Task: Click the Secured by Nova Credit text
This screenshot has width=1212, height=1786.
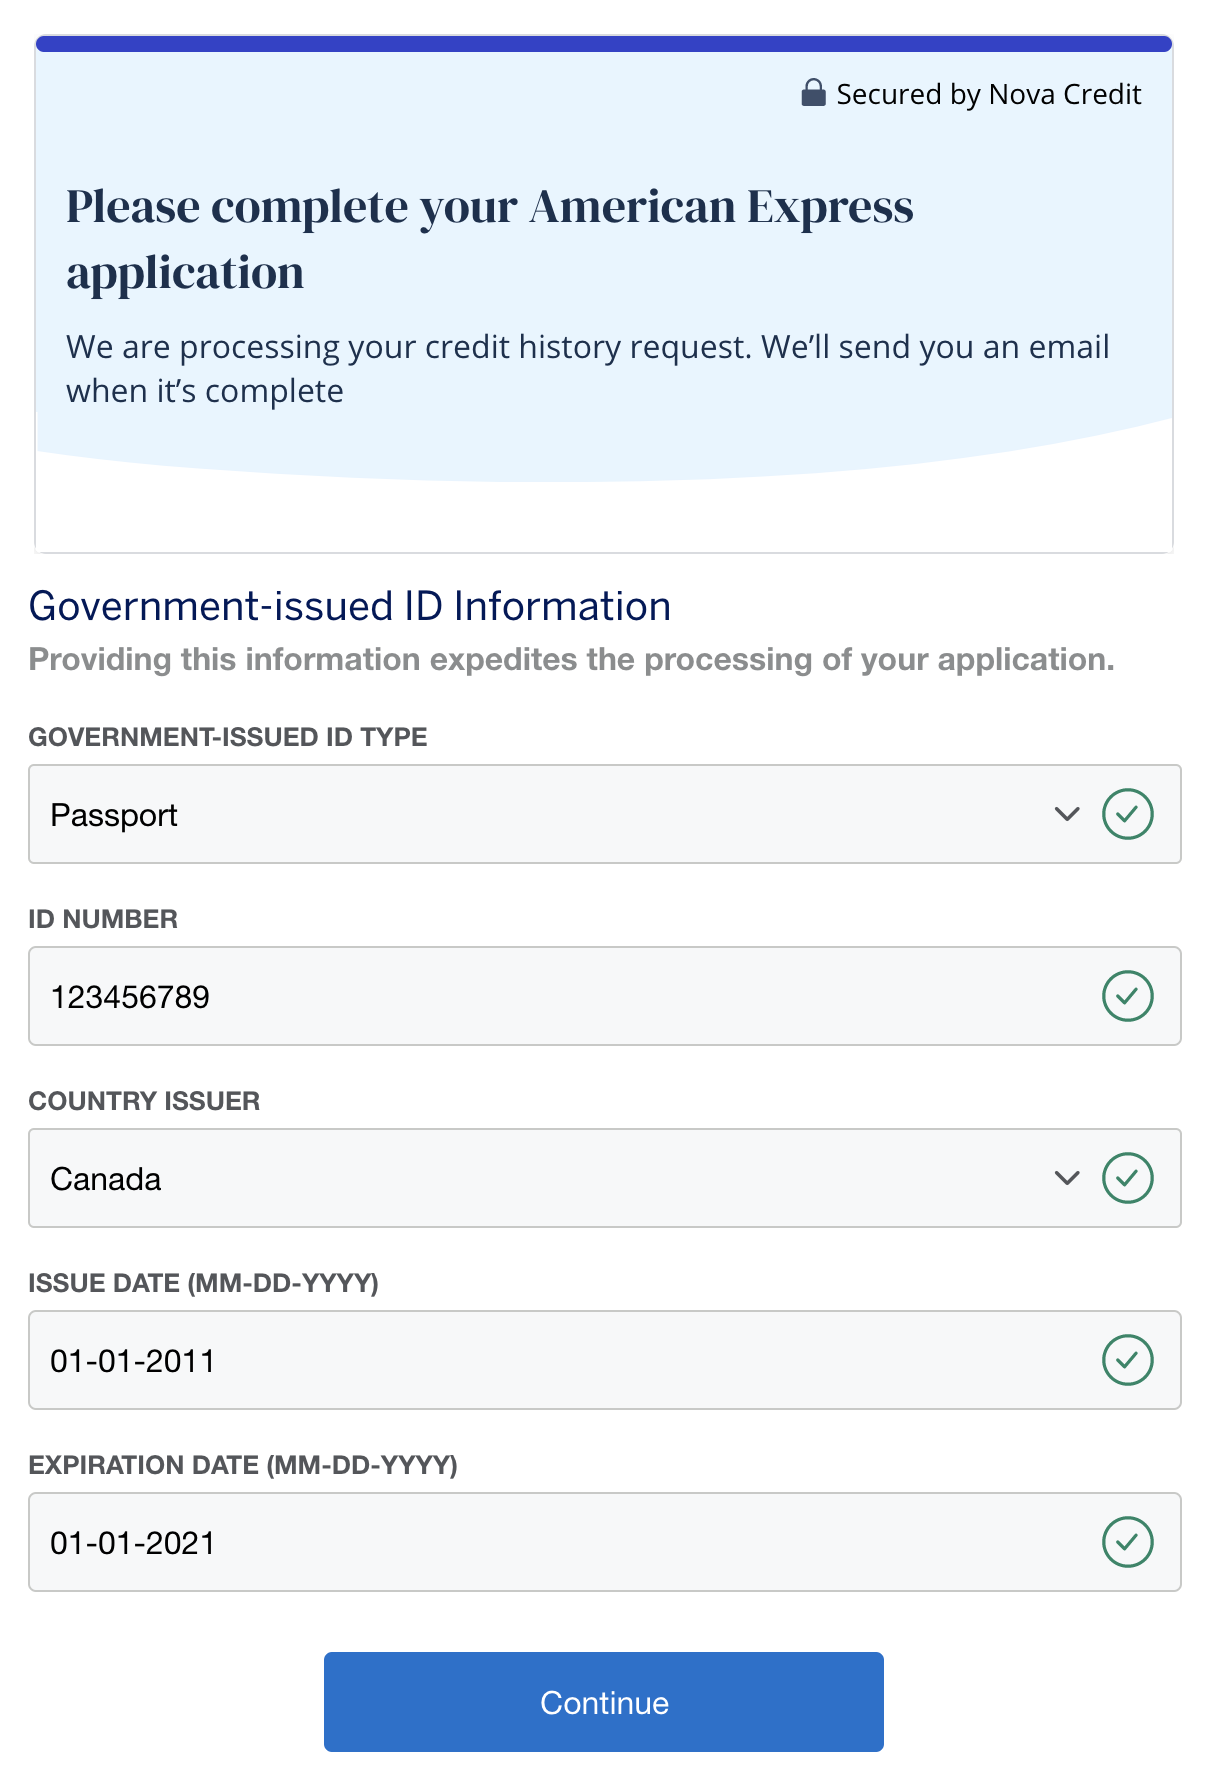Action: (988, 94)
